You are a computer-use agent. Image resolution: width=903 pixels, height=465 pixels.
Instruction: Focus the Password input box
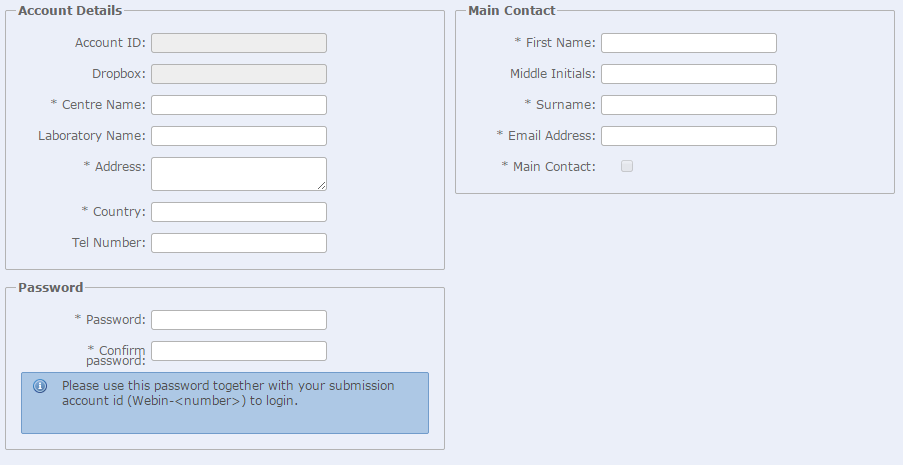(239, 320)
